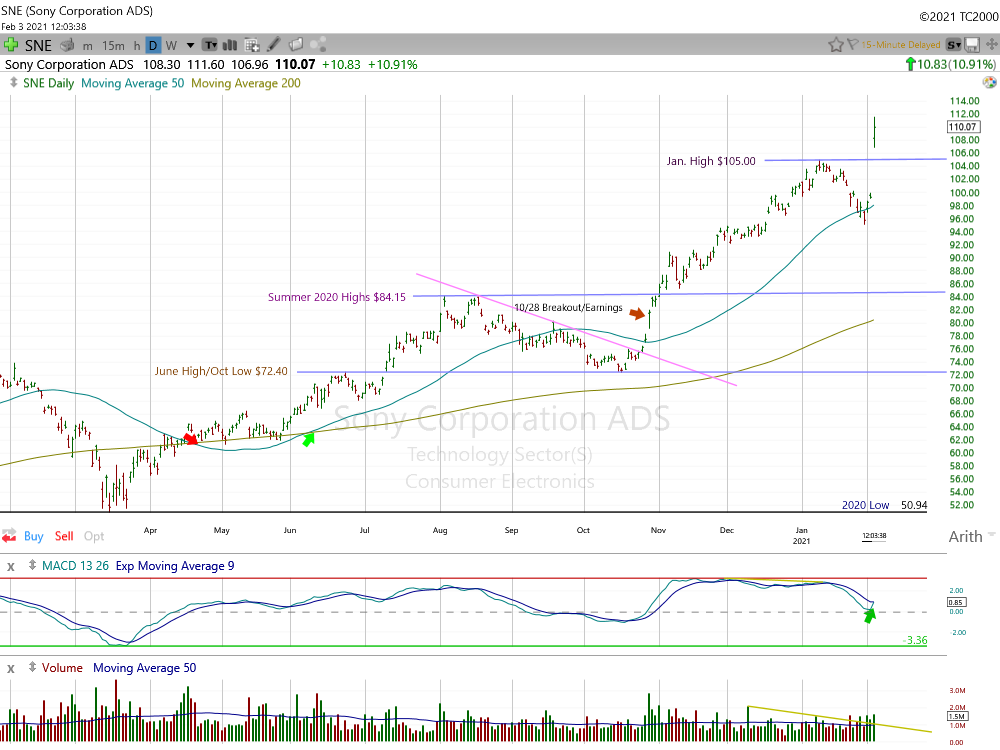
Task: Toggle the flag icon
Action: (852, 45)
